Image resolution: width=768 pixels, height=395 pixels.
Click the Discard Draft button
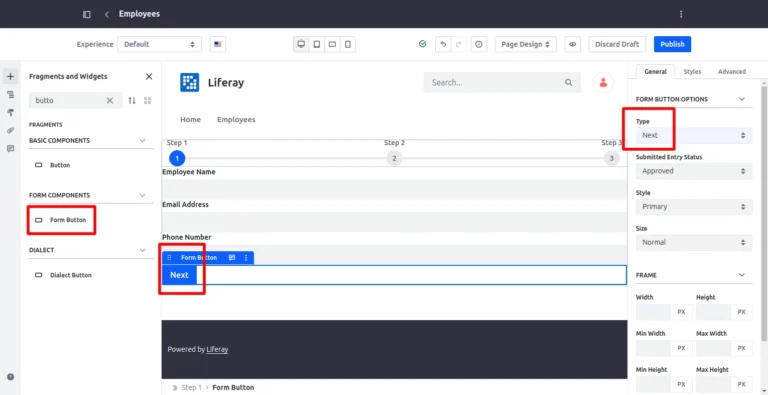point(617,44)
